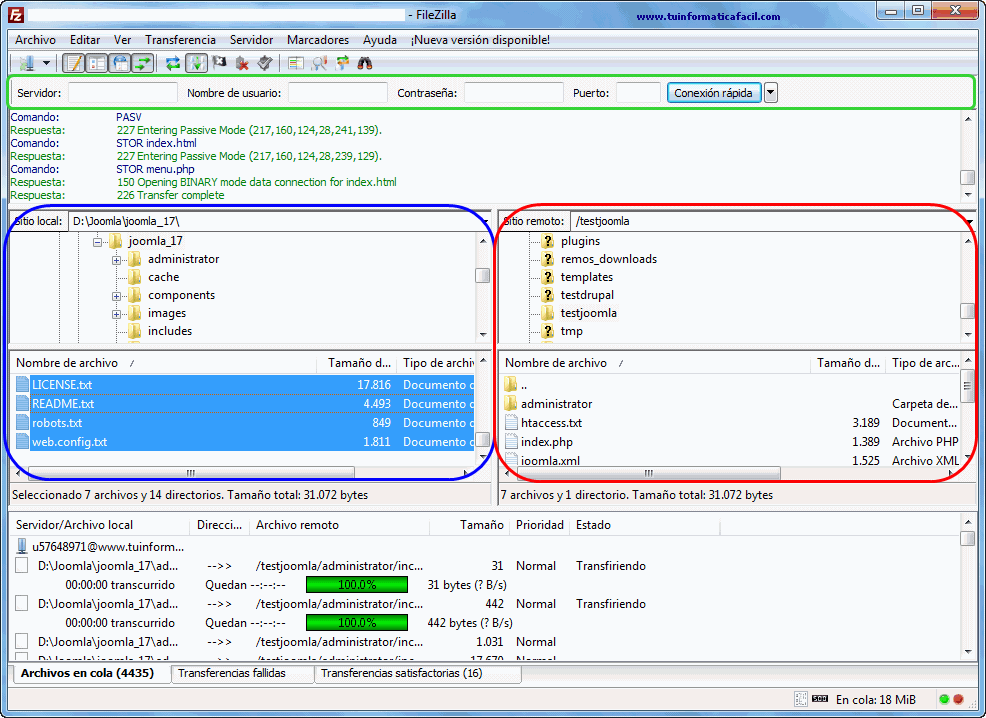Select the tmp remote folder
The height and width of the screenshot is (718, 986).
click(572, 331)
